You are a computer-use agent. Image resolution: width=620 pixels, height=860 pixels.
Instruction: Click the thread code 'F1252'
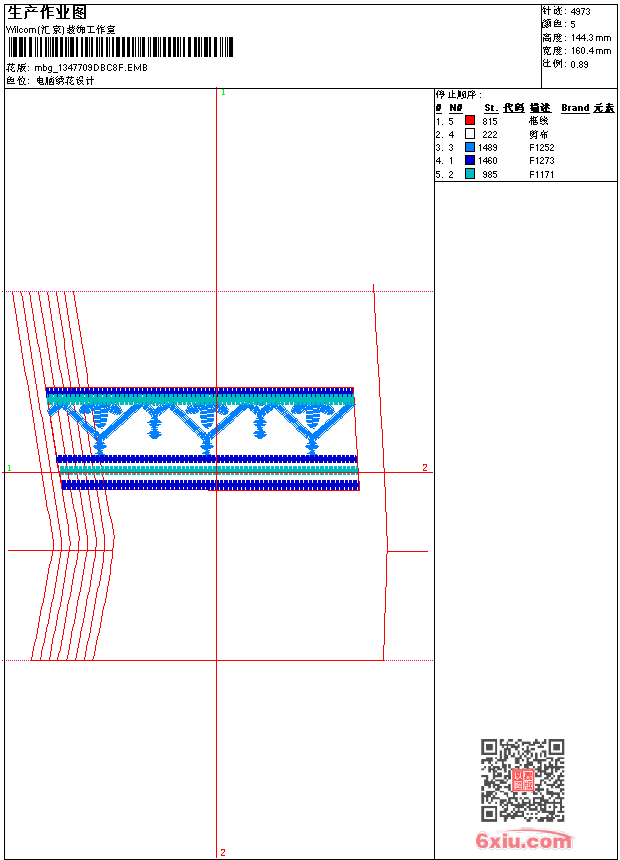[542, 148]
